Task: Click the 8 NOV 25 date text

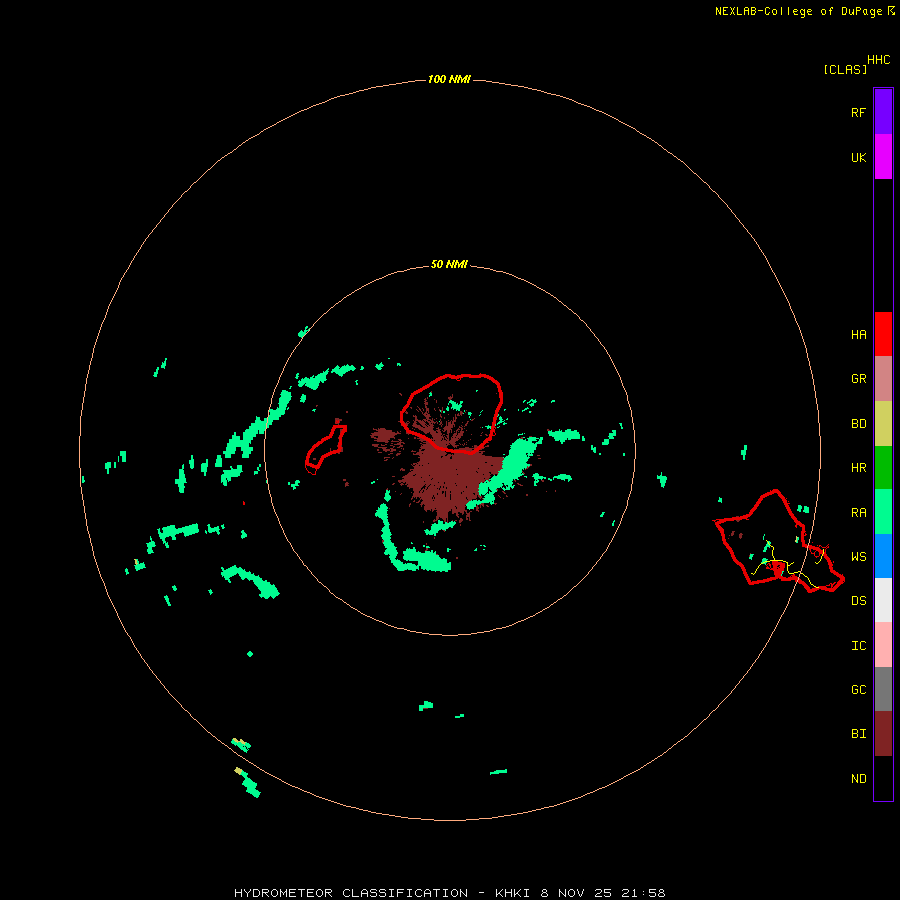Action: tap(576, 893)
